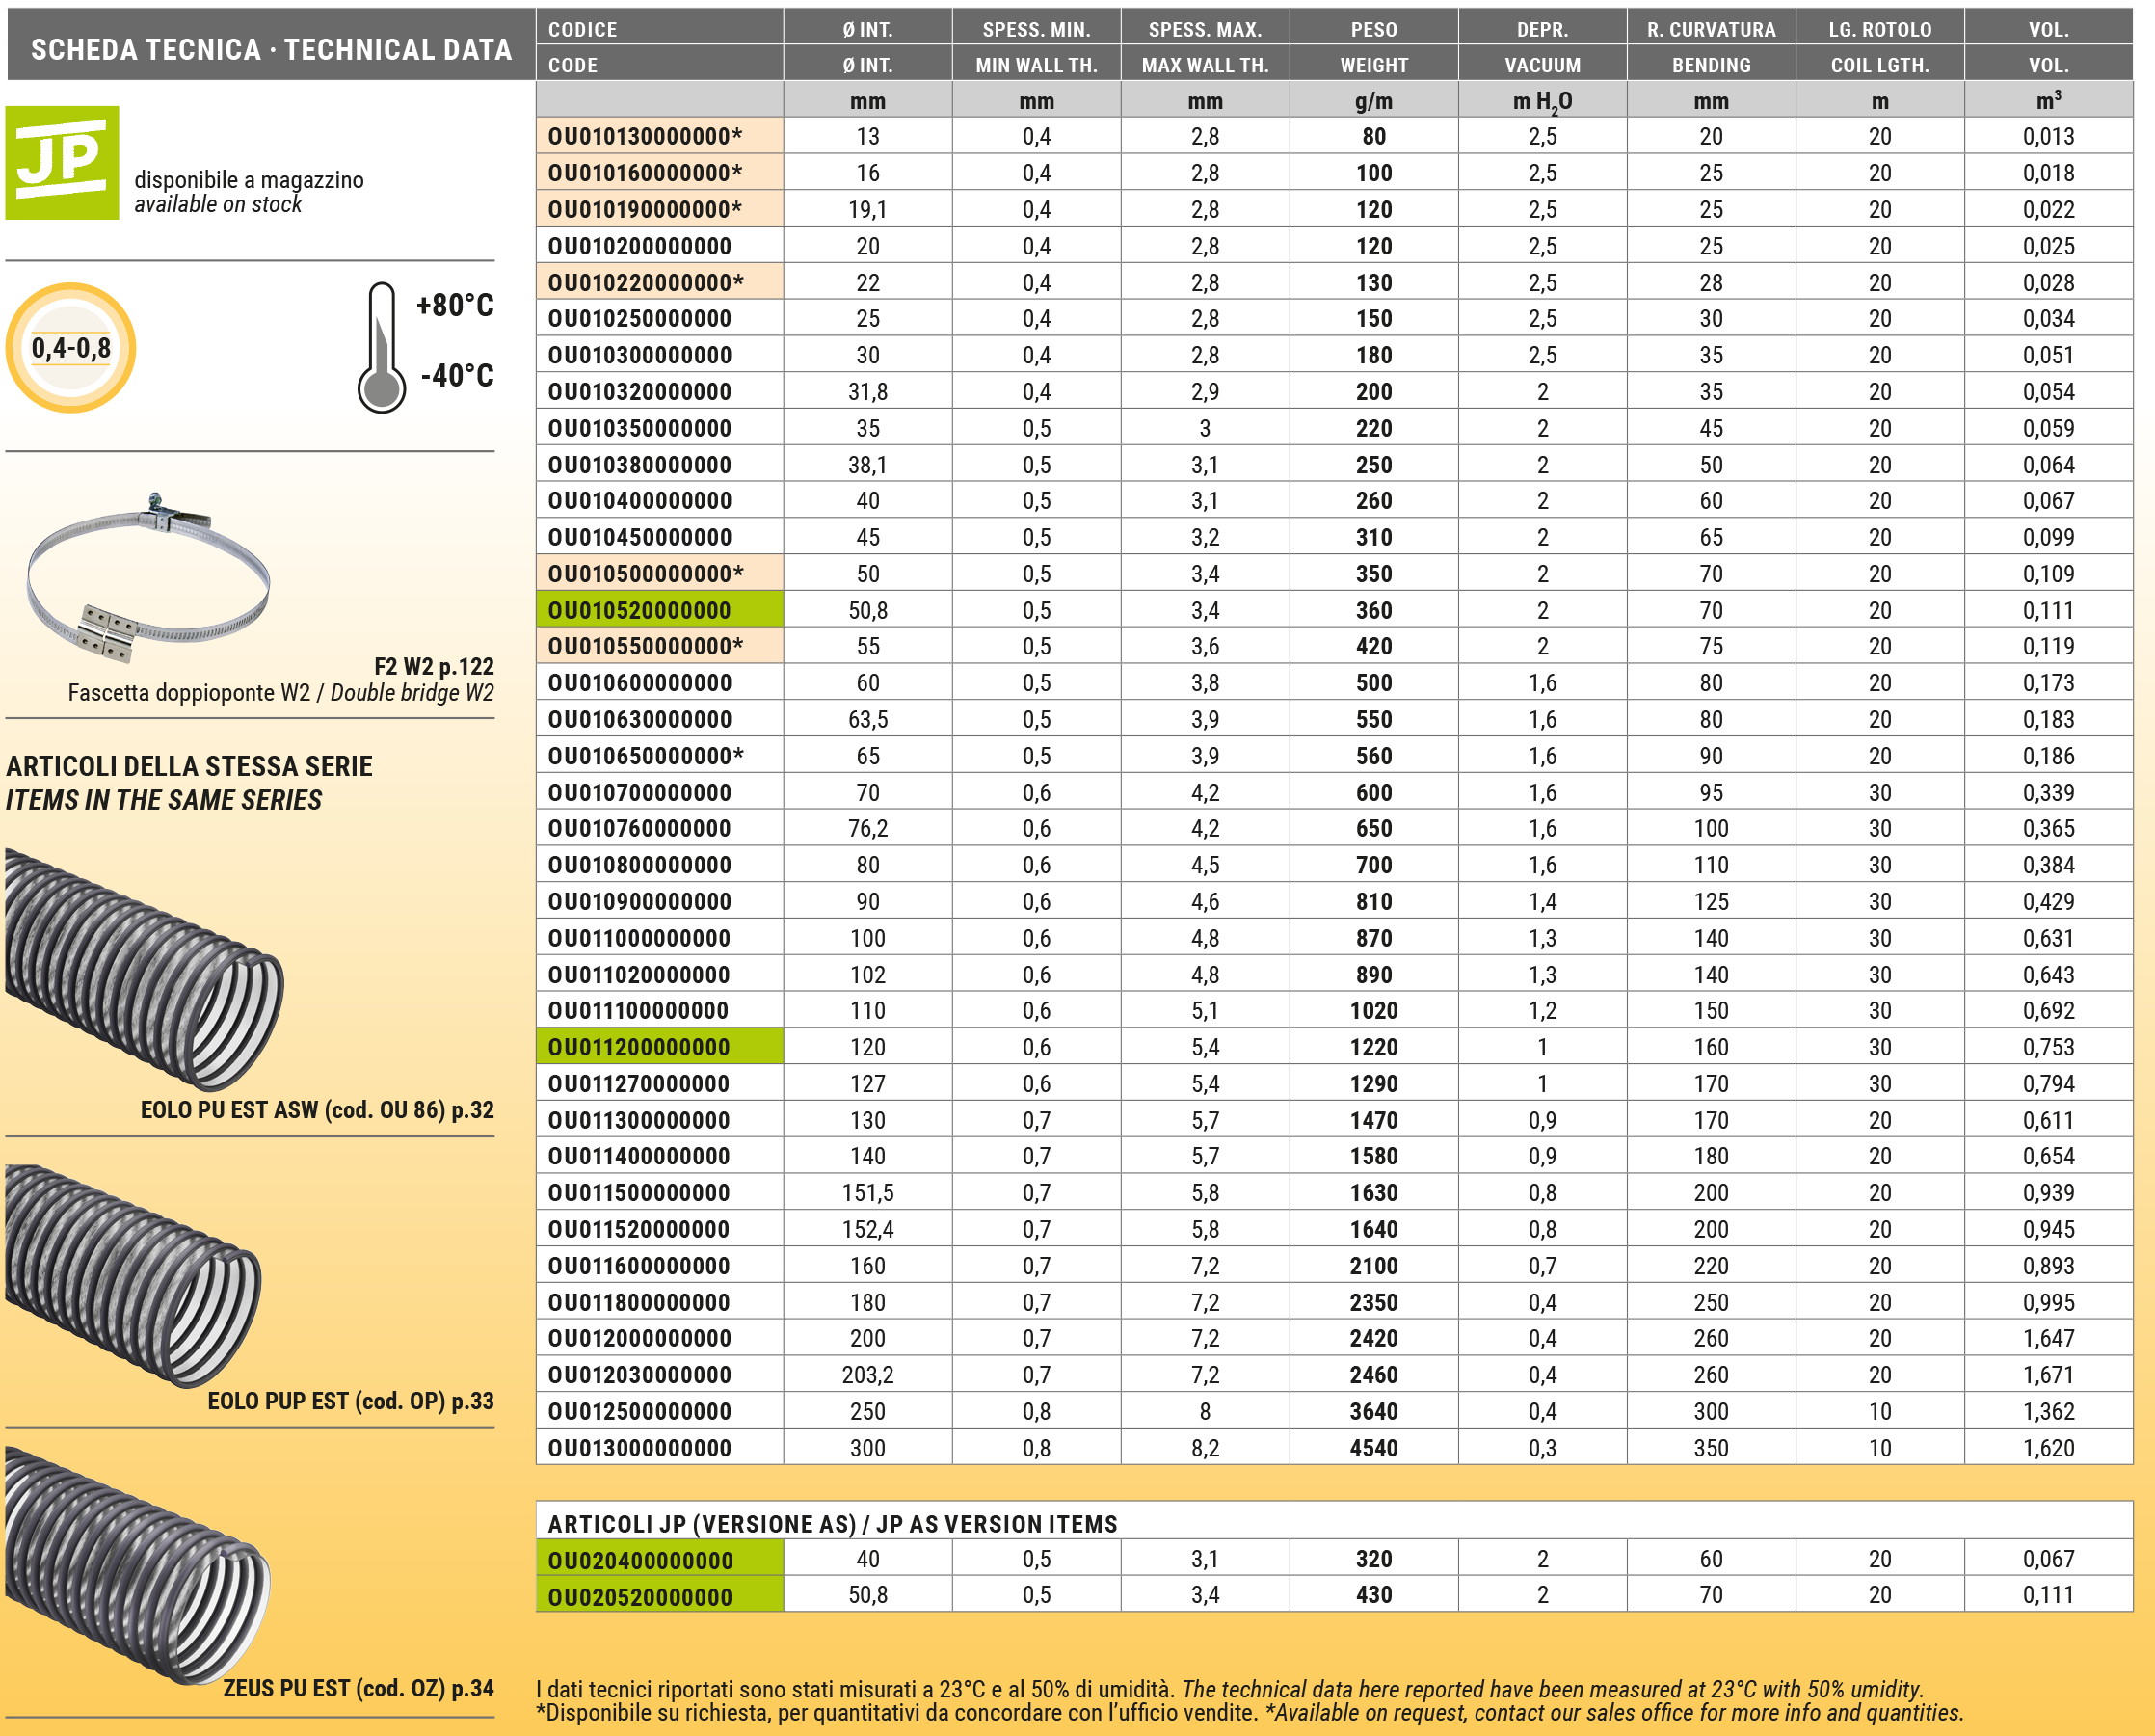Click the PESO WEIGHT column header

[1373, 47]
